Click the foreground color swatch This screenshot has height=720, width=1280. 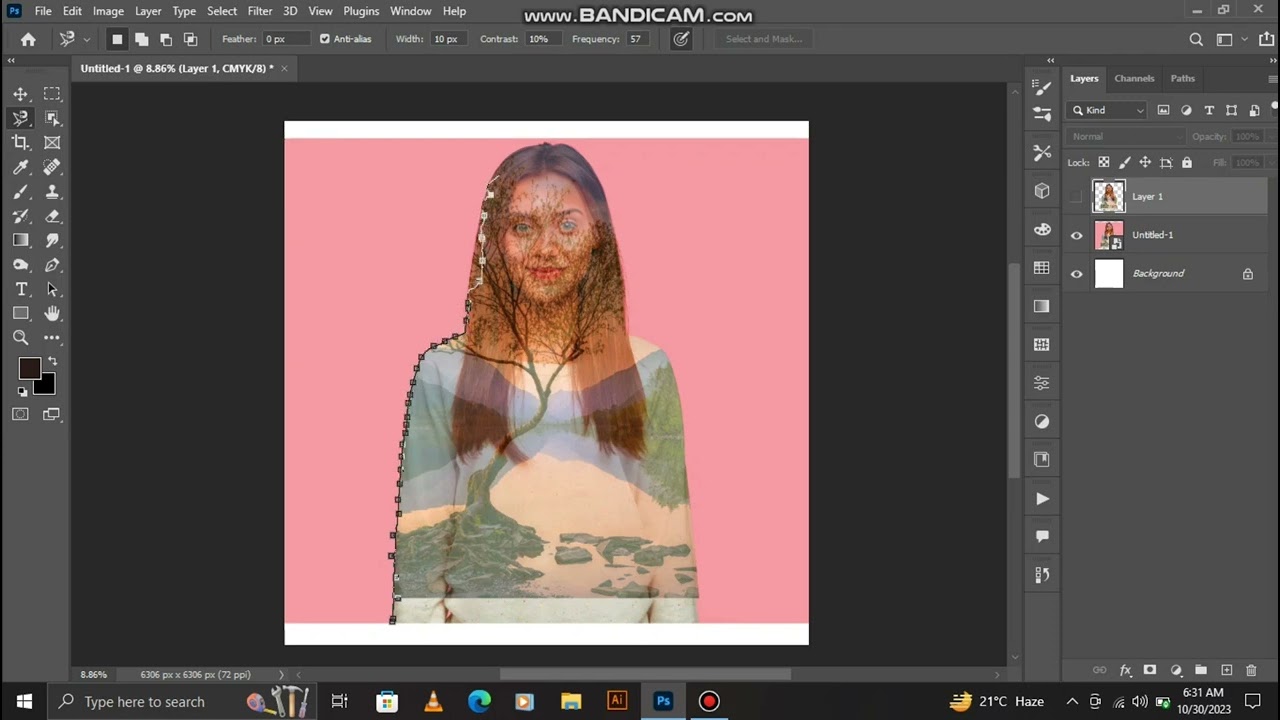coord(29,368)
